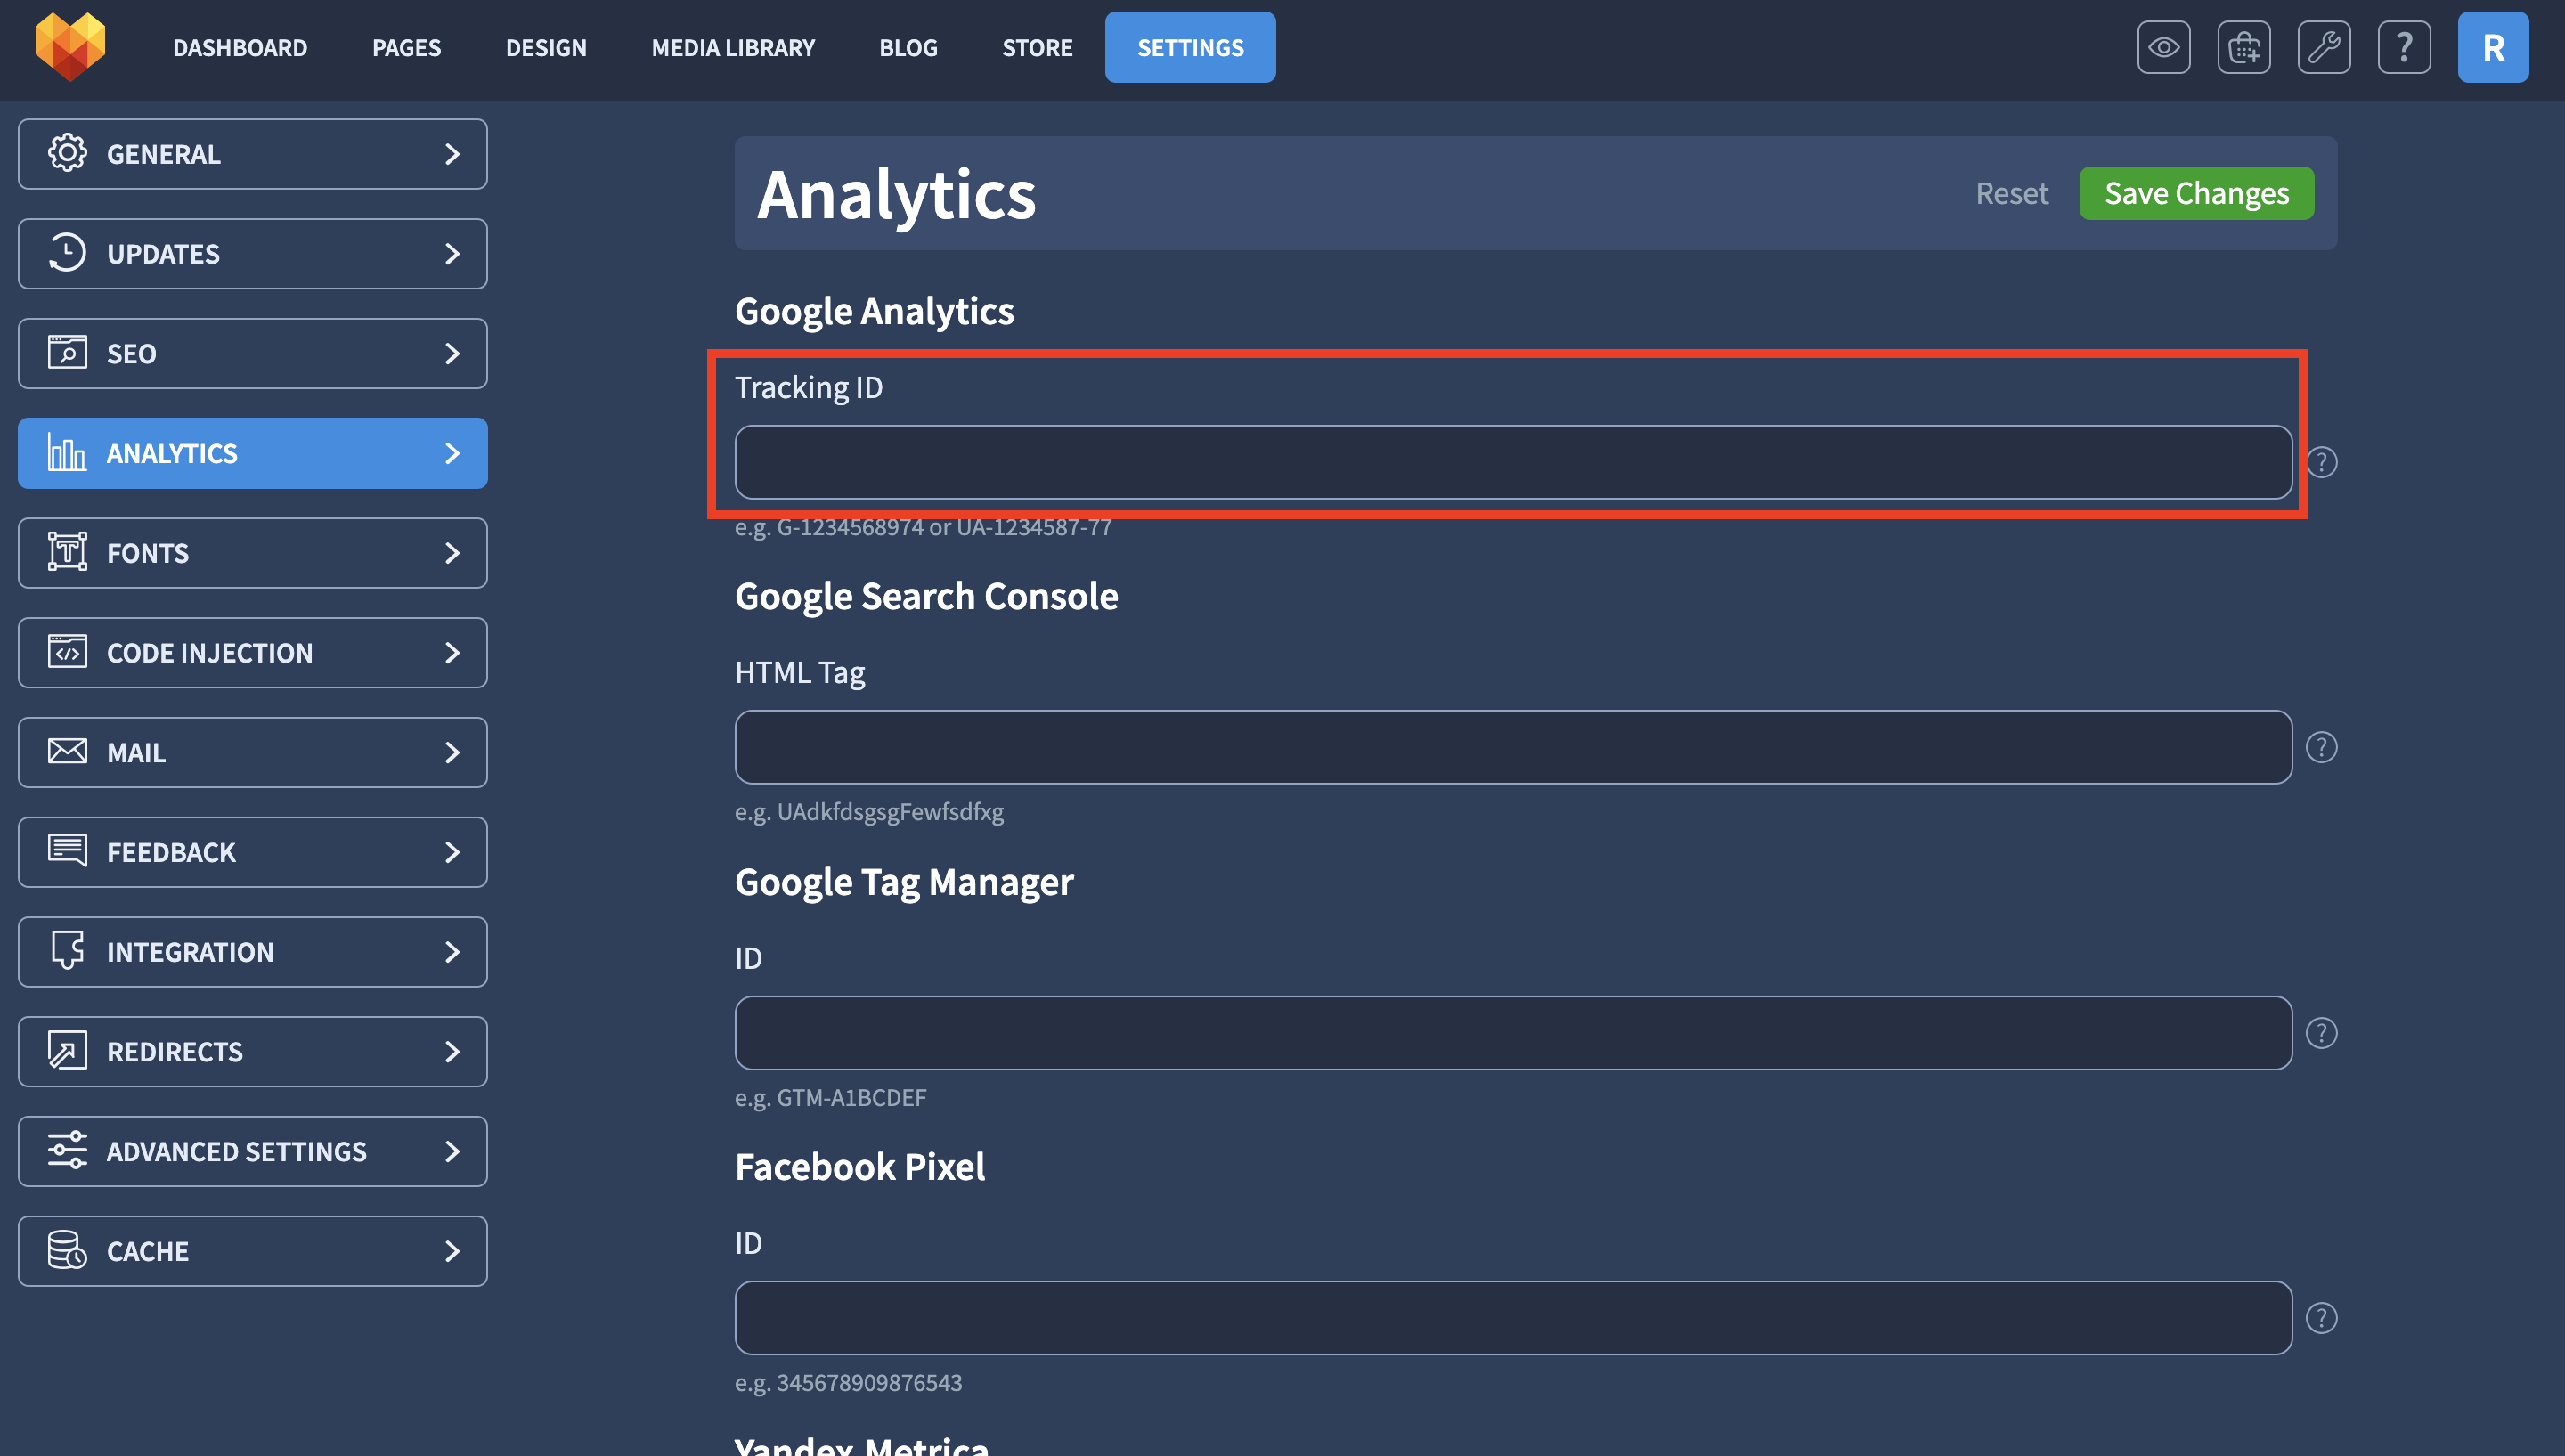The height and width of the screenshot is (1456, 2565).
Task: Open the REDIRECTS label in sidebar
Action: (x=175, y=1051)
